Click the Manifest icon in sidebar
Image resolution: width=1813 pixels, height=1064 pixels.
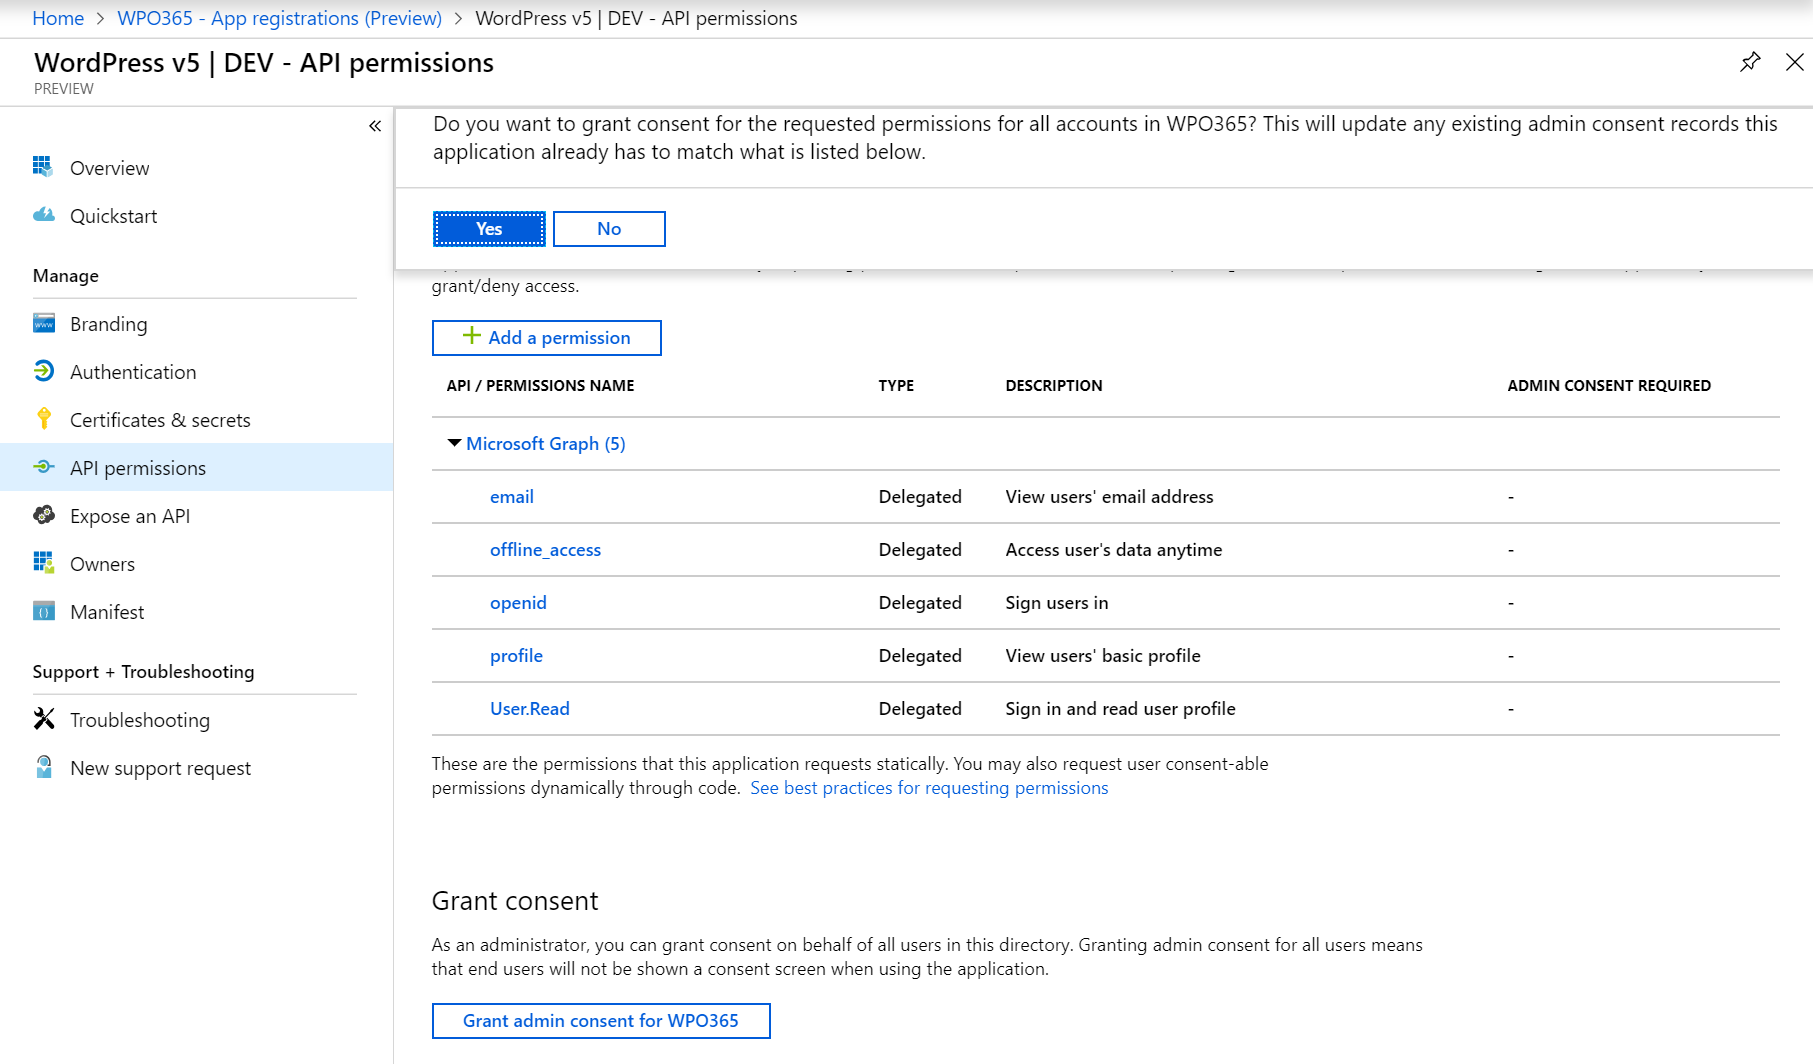[x=43, y=611]
